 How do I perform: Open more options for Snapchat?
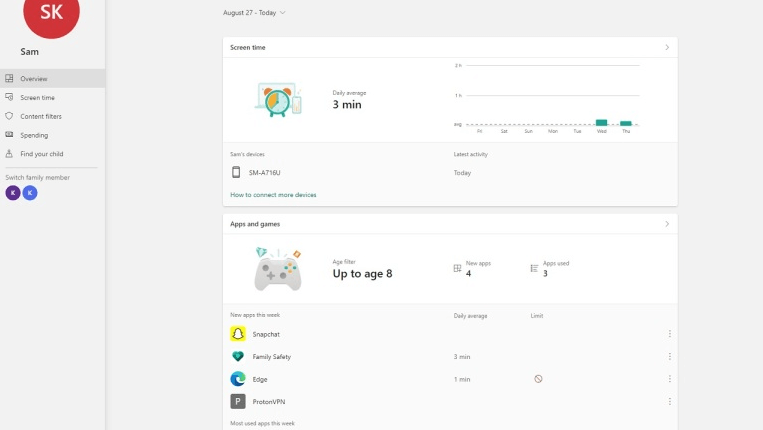click(670, 334)
